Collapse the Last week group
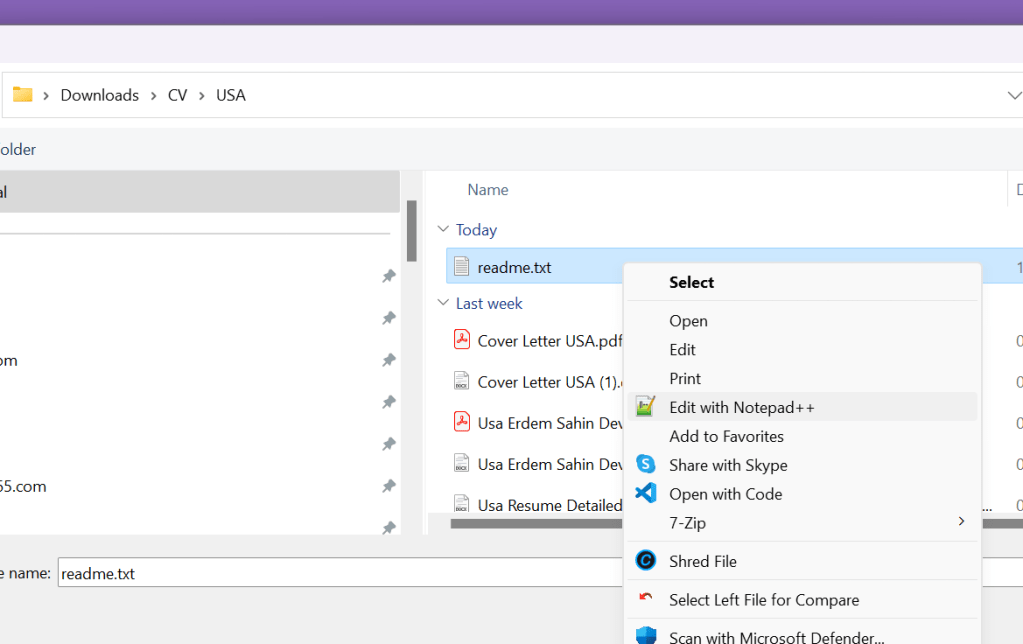 pyautogui.click(x=443, y=303)
